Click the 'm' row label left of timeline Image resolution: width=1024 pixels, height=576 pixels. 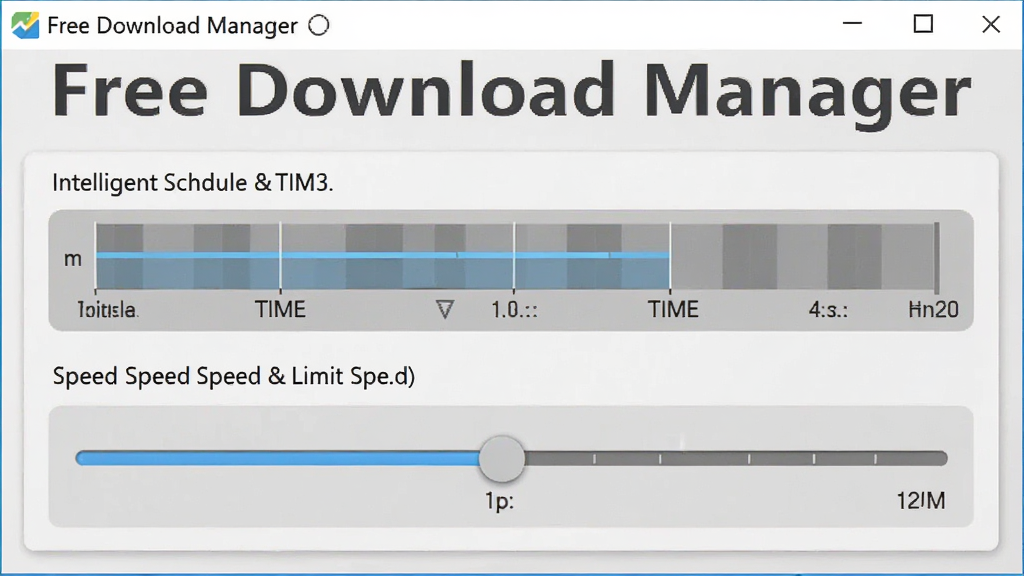(72, 259)
